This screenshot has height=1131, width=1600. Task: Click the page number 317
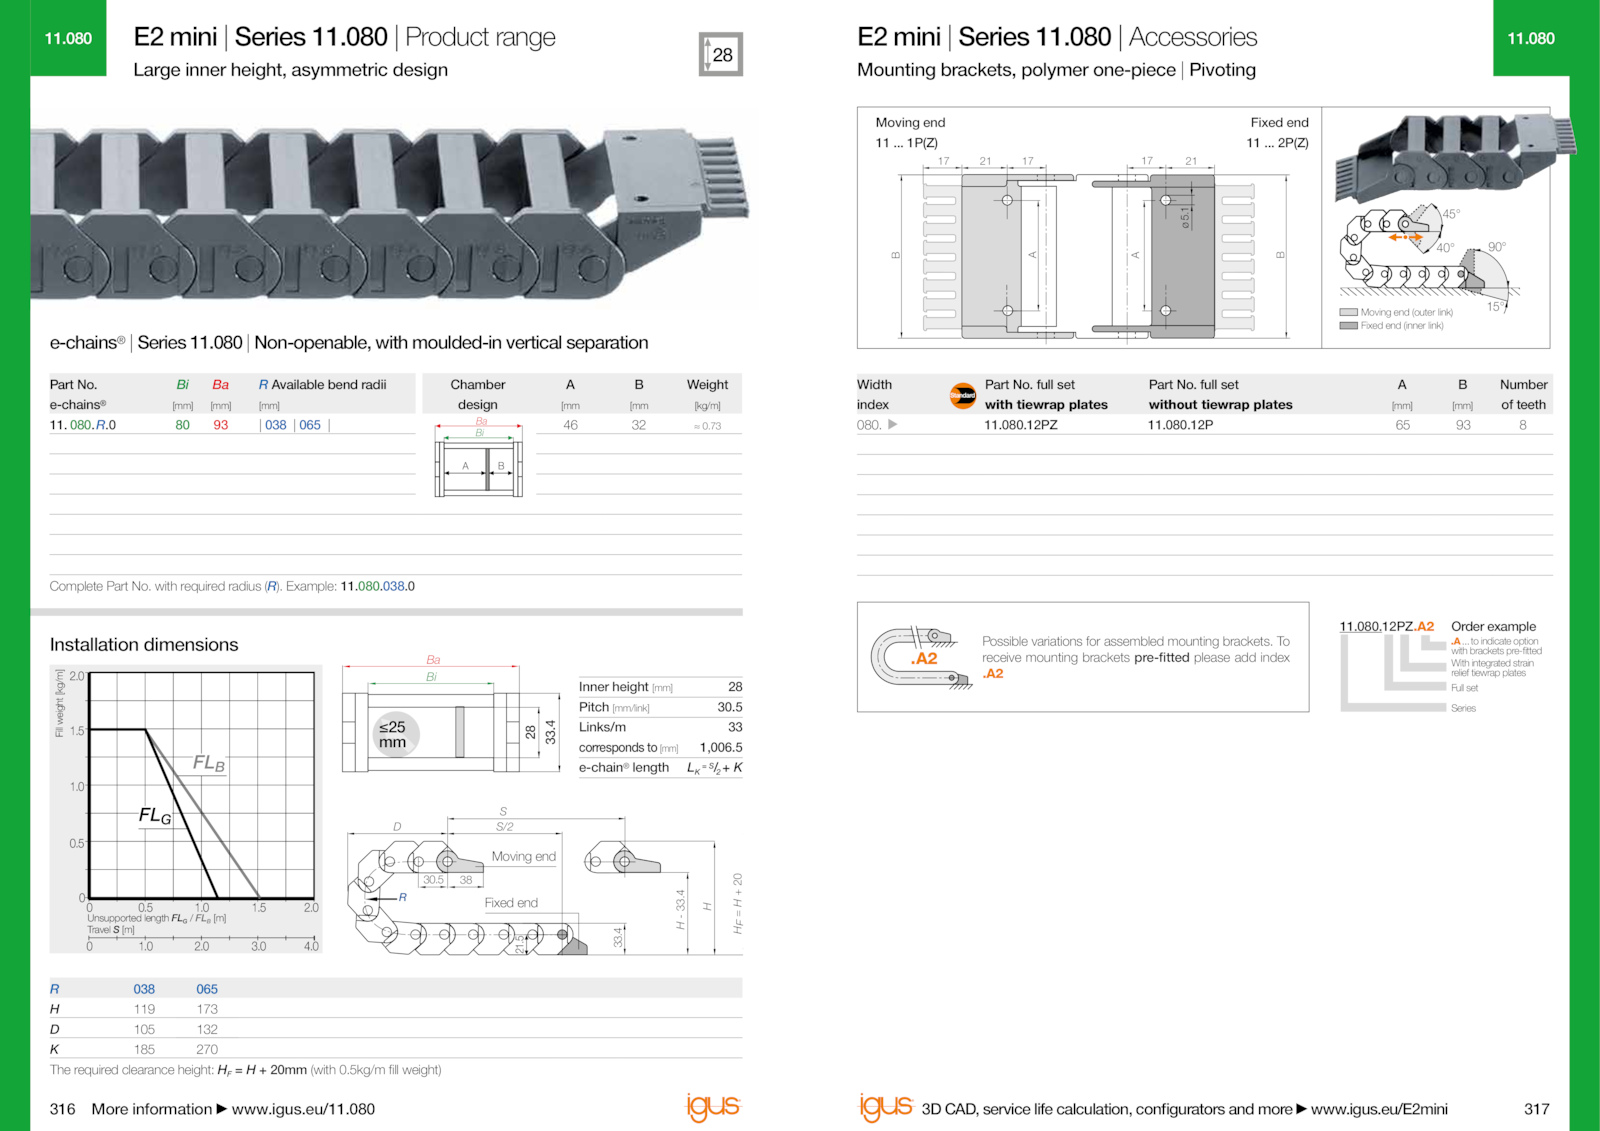coord(1537,1109)
